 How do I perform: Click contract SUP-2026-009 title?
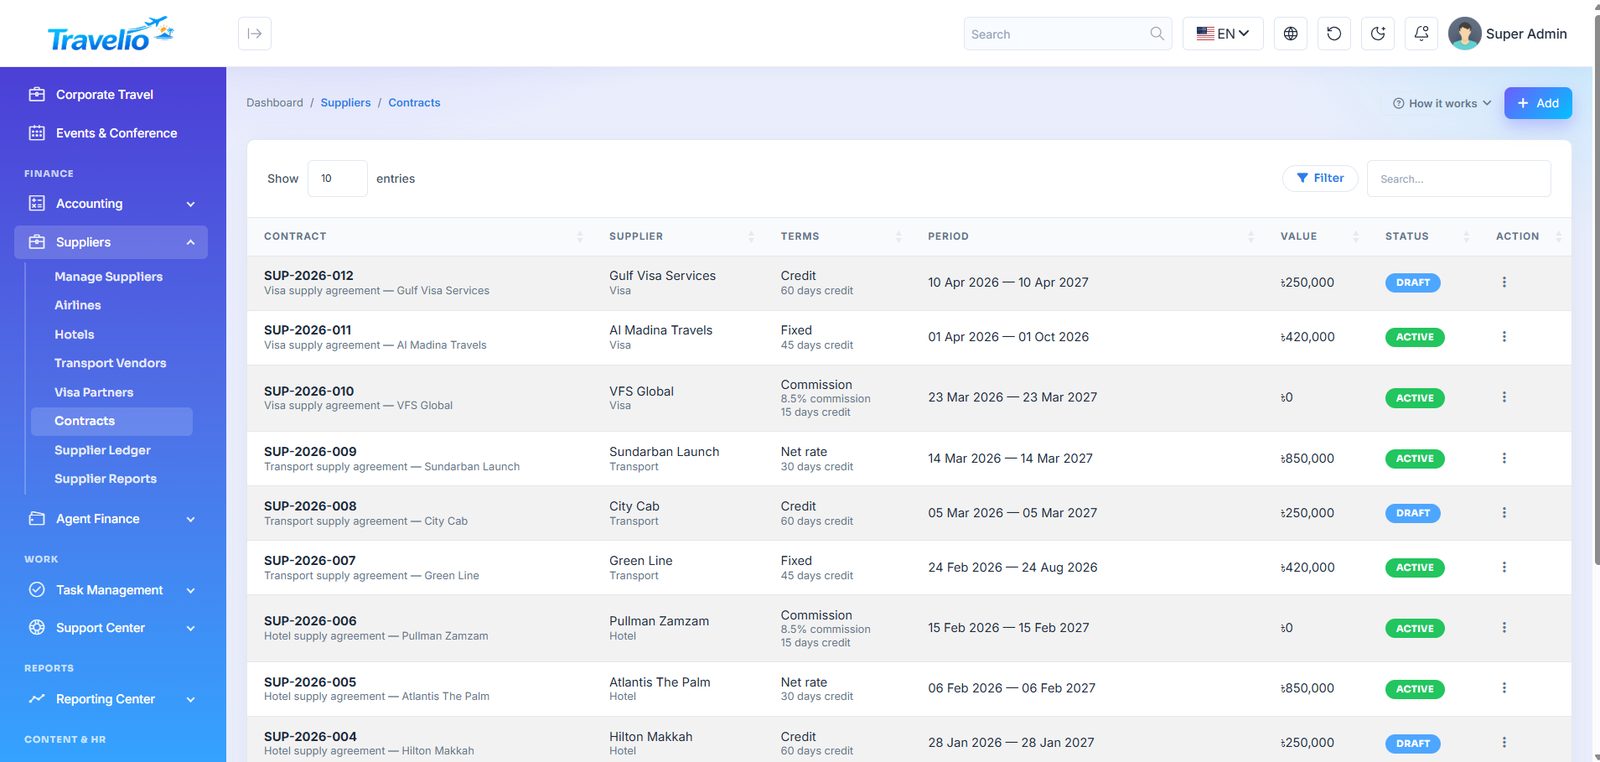(x=310, y=452)
